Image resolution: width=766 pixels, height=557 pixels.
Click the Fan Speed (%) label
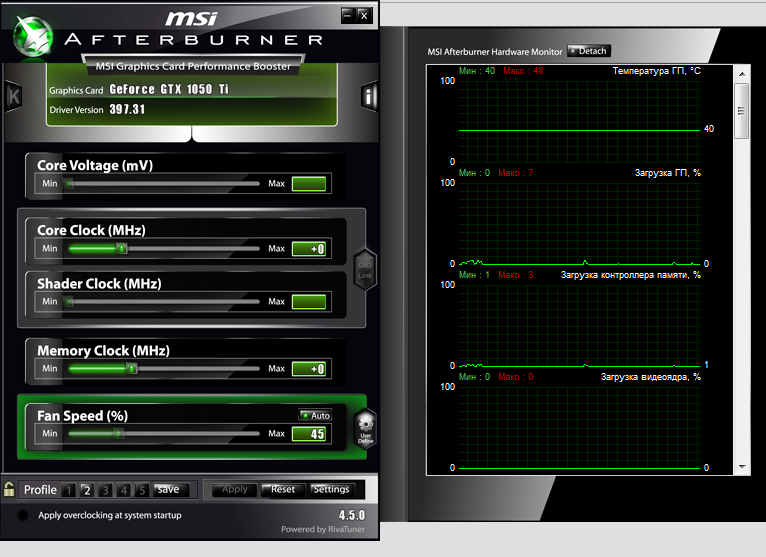point(83,416)
